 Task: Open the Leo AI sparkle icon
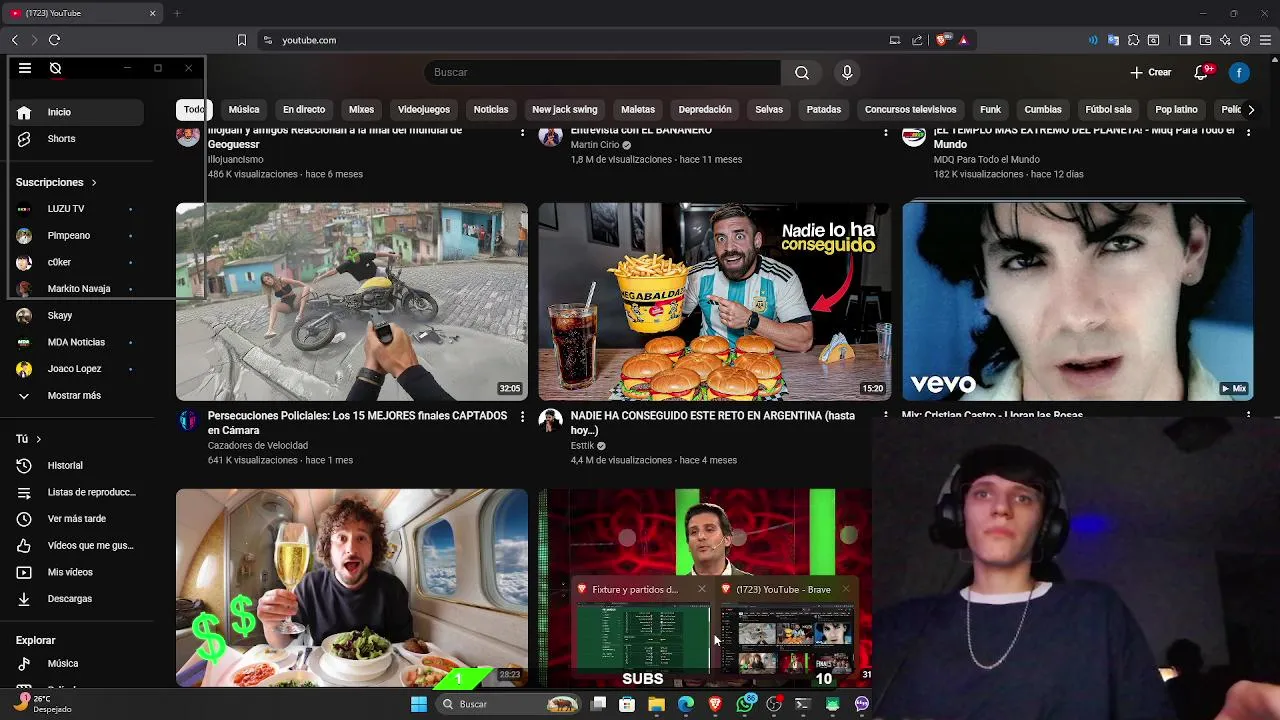(x=1225, y=40)
